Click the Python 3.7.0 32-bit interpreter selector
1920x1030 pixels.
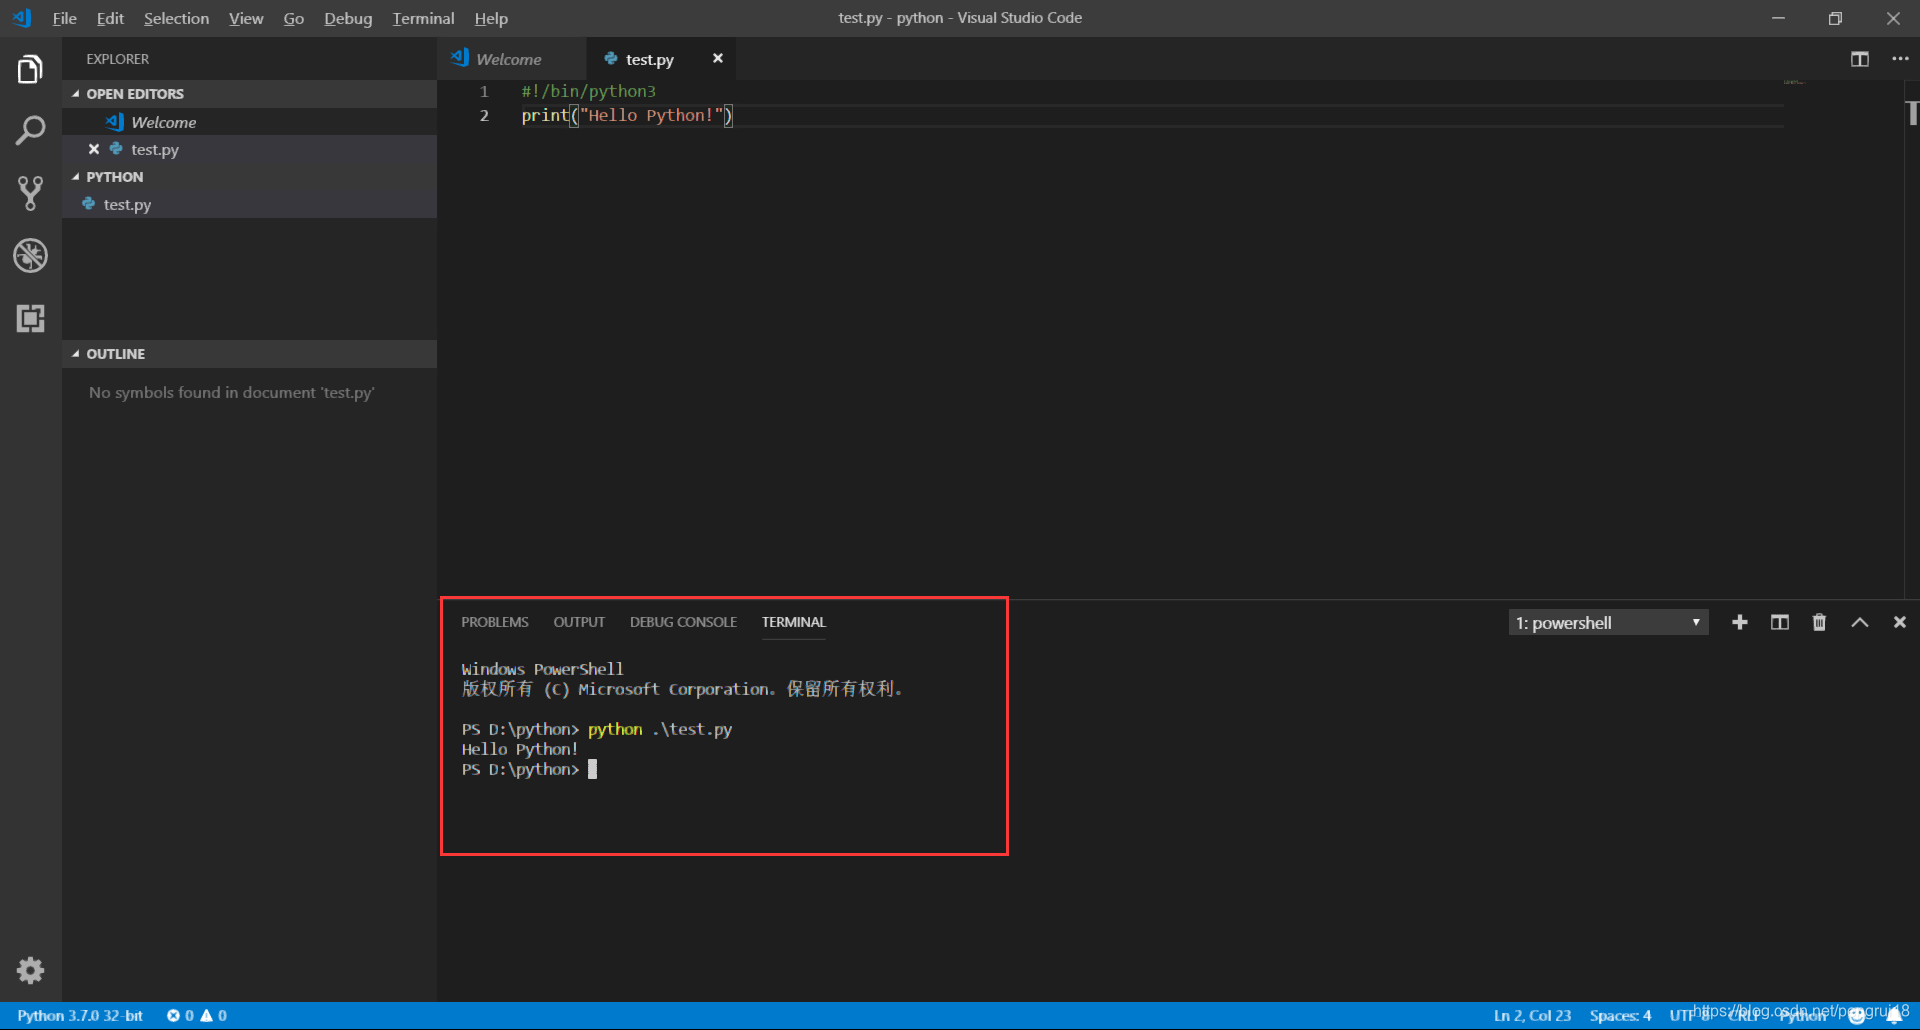(80, 1015)
